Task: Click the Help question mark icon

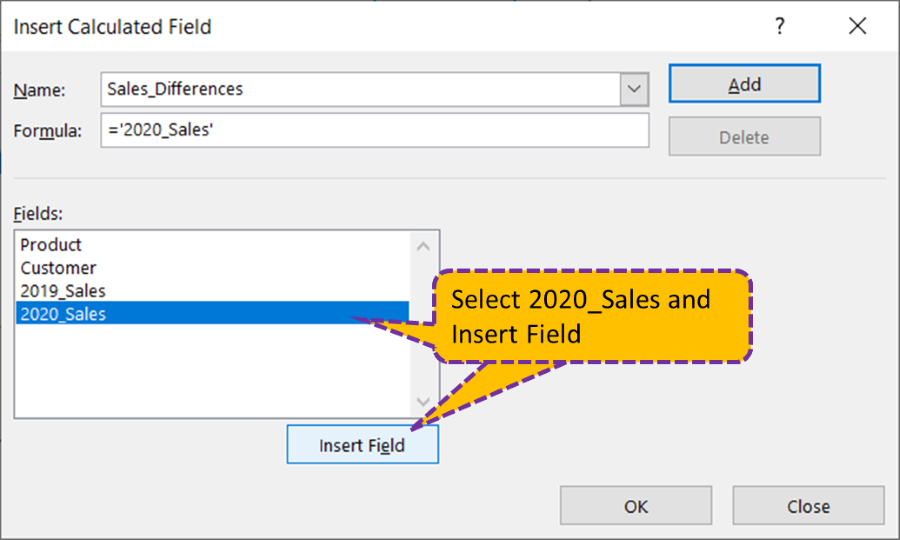Action: [781, 27]
